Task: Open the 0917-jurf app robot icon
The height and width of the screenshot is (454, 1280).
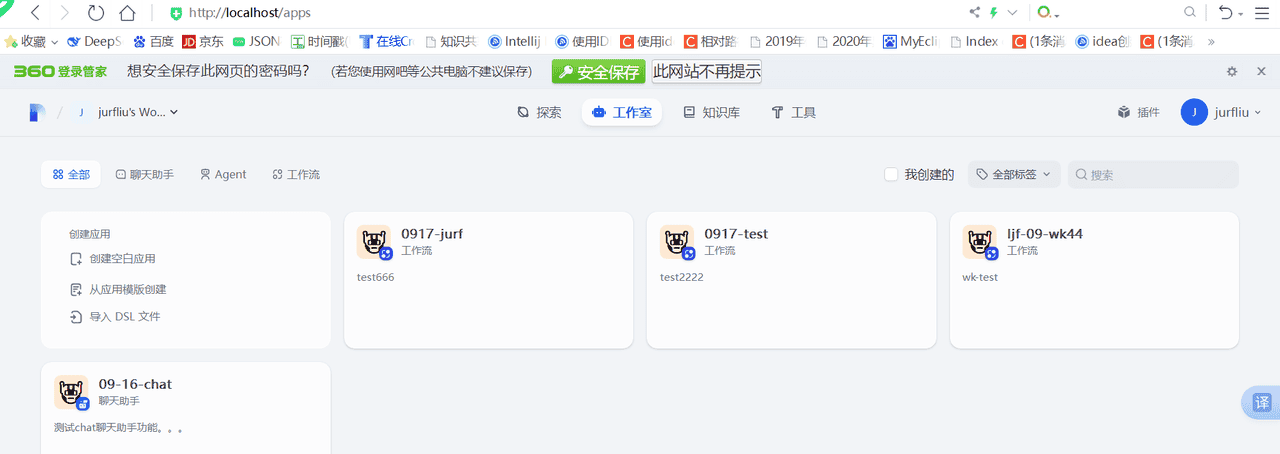Action: tap(374, 242)
